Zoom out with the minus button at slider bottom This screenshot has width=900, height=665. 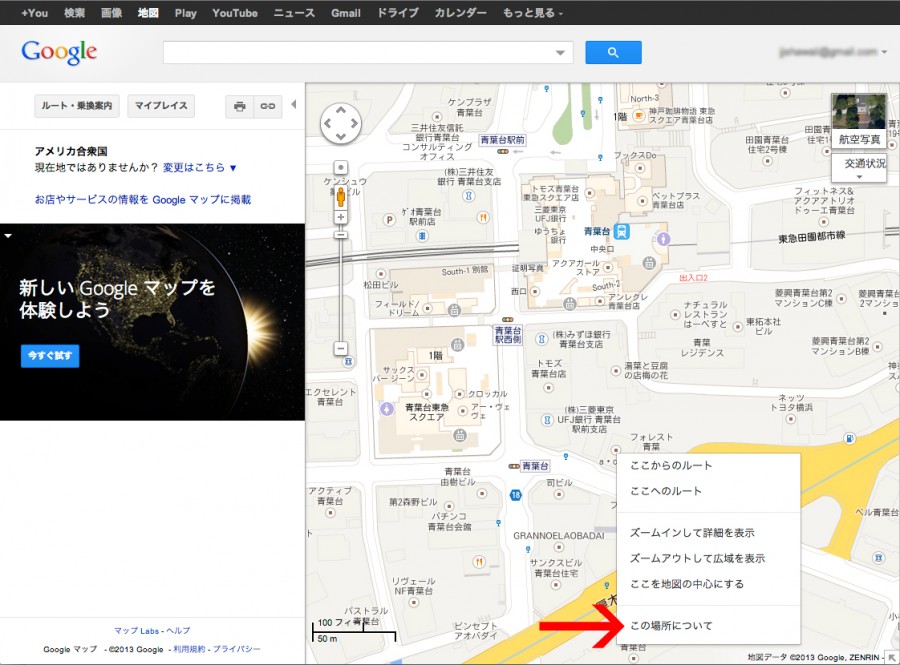(x=341, y=348)
